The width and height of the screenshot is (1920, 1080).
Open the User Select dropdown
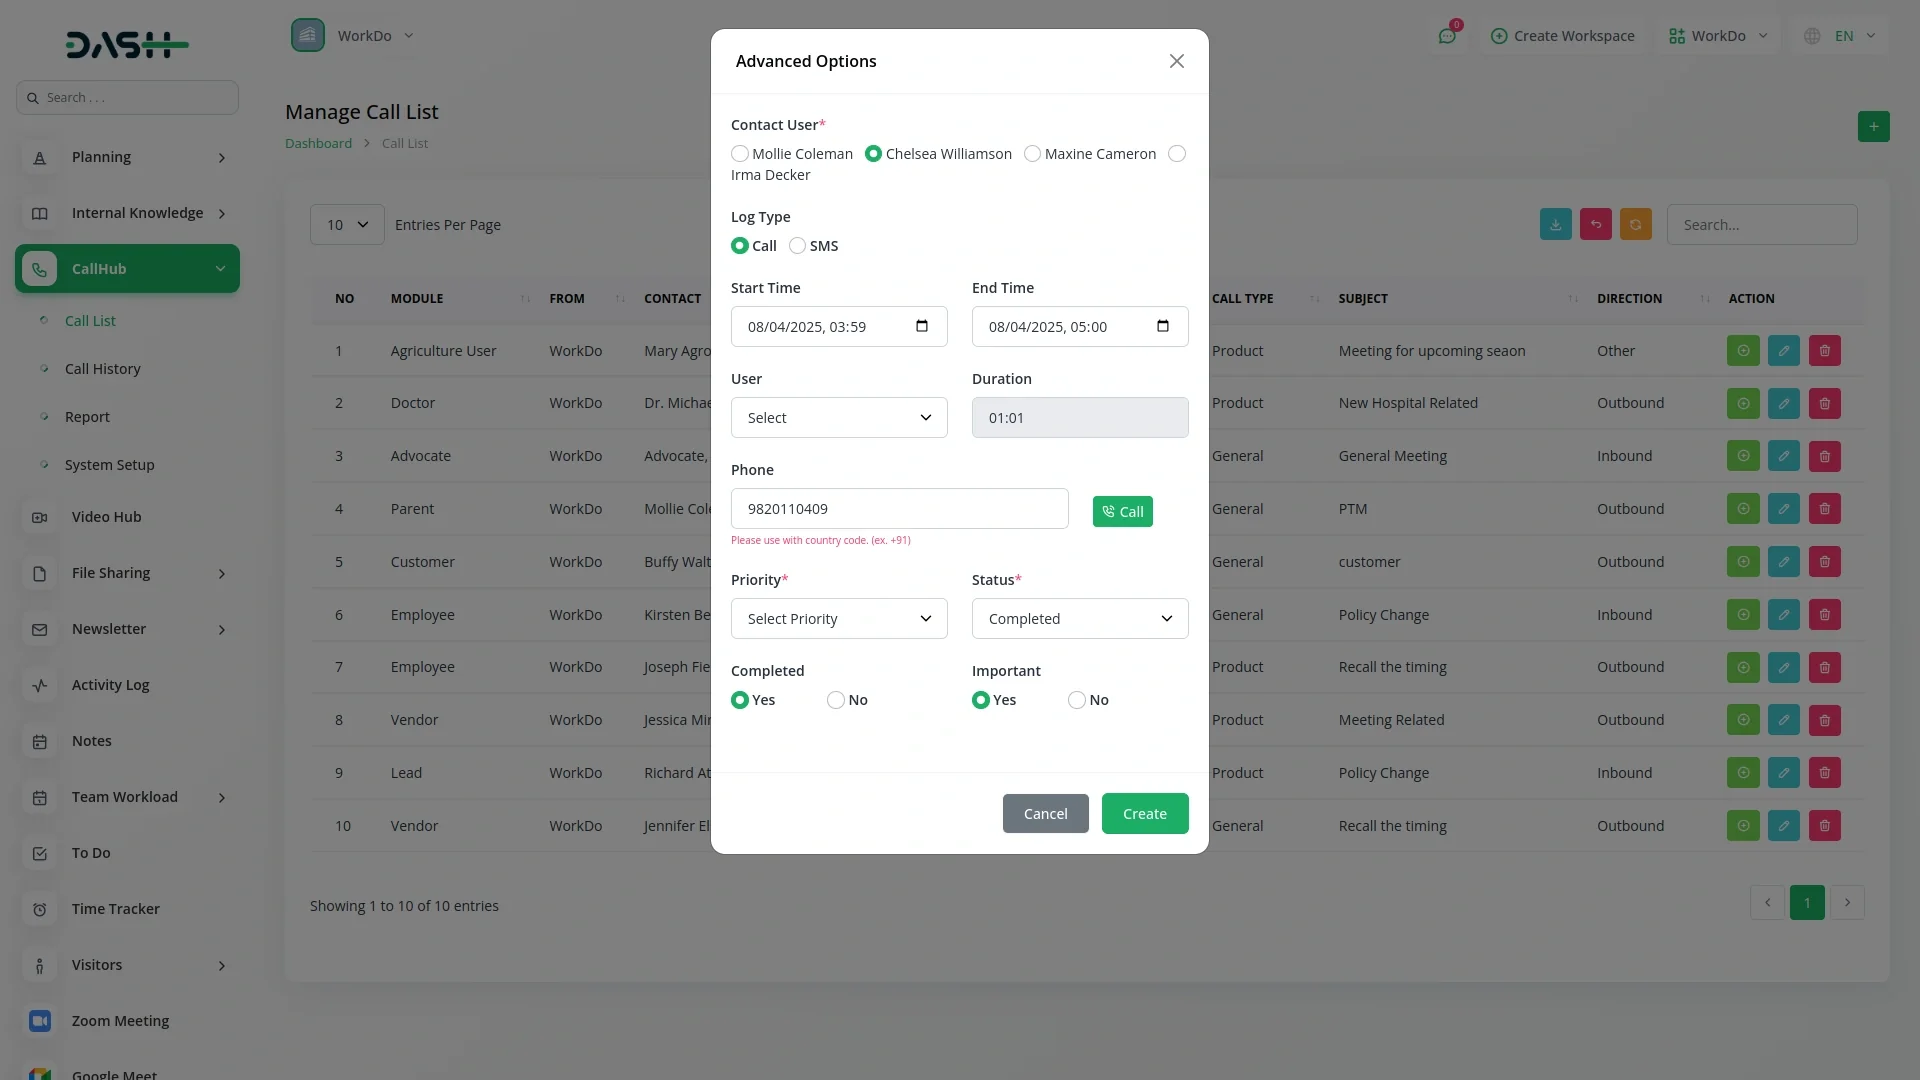click(838, 418)
